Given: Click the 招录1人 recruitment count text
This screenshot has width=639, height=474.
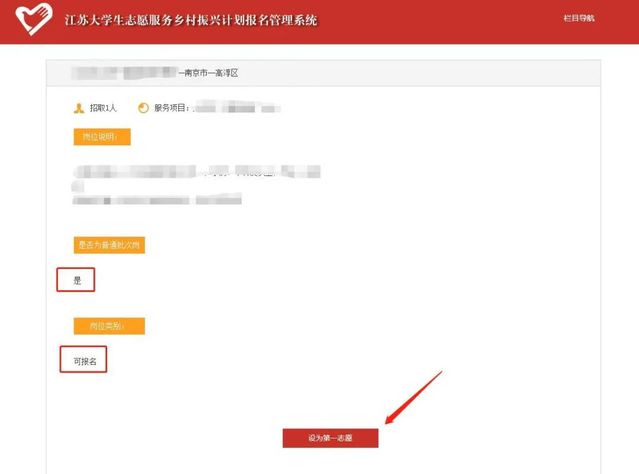Looking at the screenshot, I should 103,107.
